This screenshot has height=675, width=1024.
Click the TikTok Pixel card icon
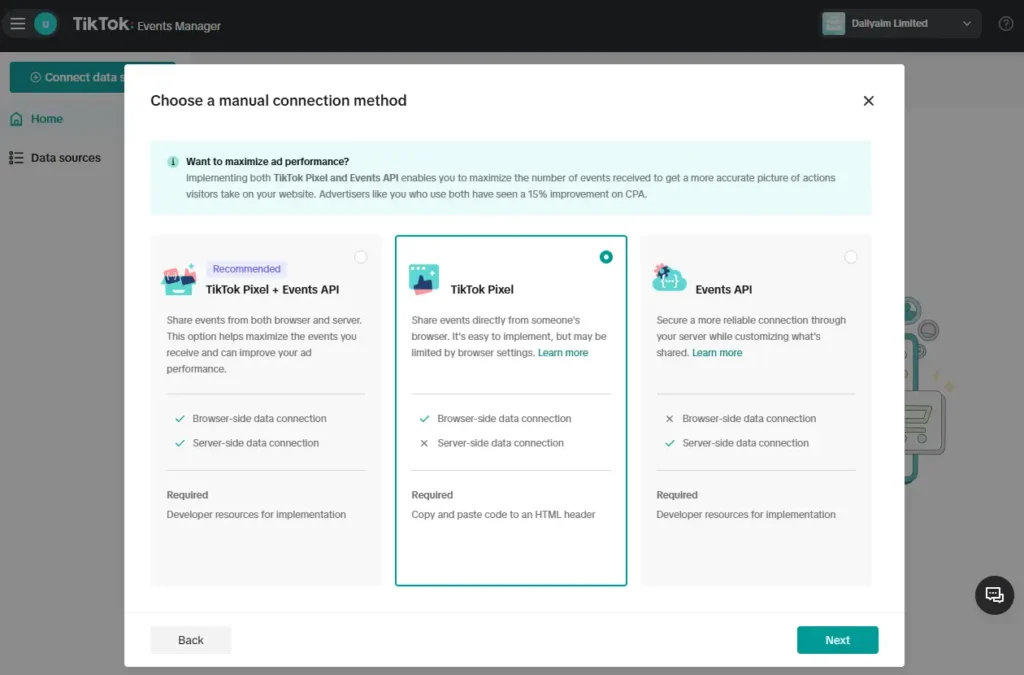(x=424, y=279)
